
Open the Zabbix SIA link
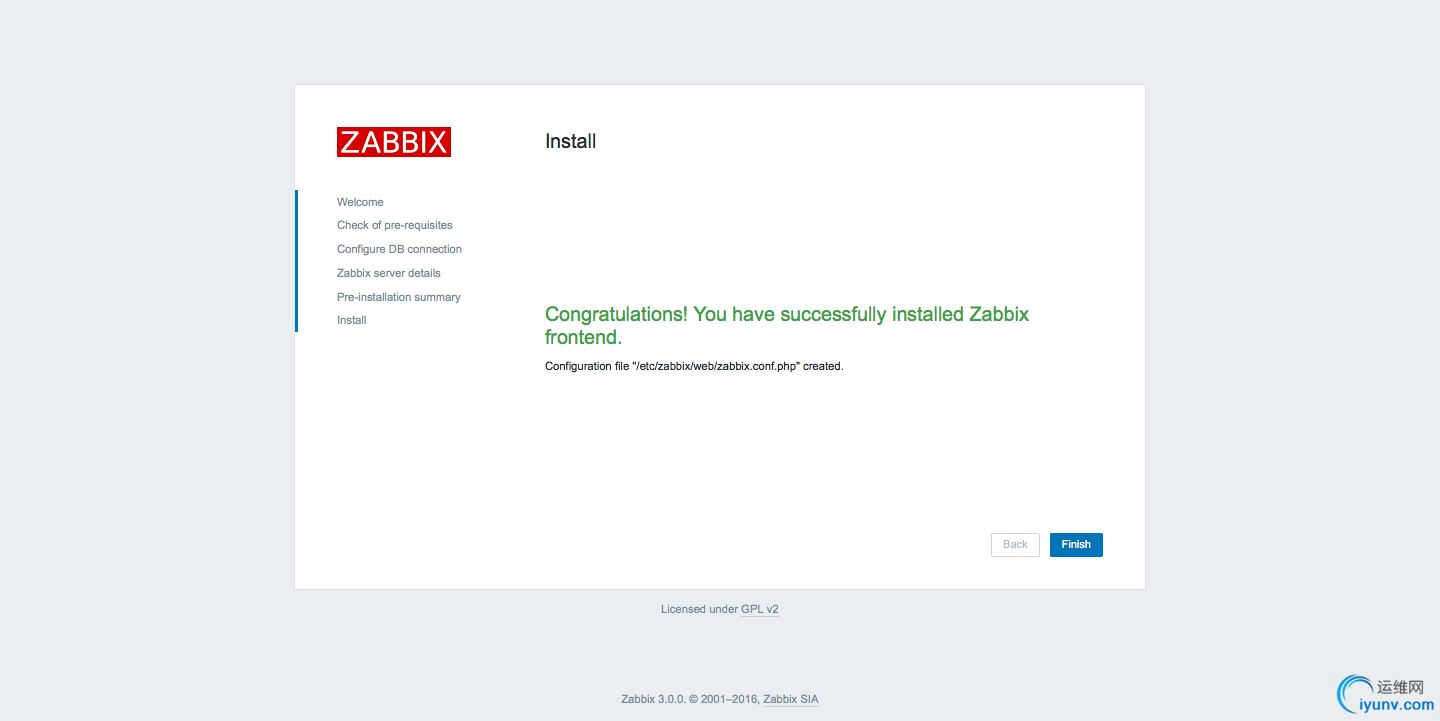coord(791,699)
